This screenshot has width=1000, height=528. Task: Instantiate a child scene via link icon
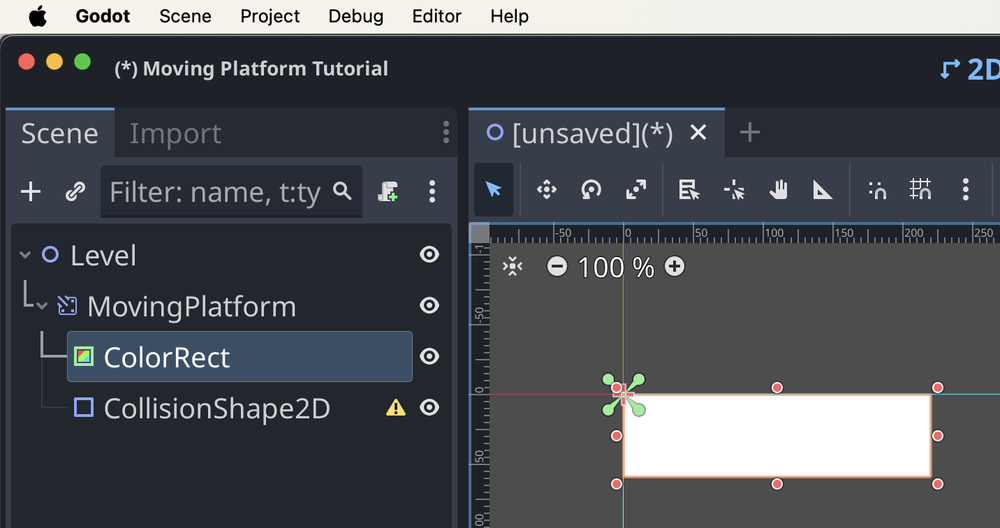pos(75,191)
